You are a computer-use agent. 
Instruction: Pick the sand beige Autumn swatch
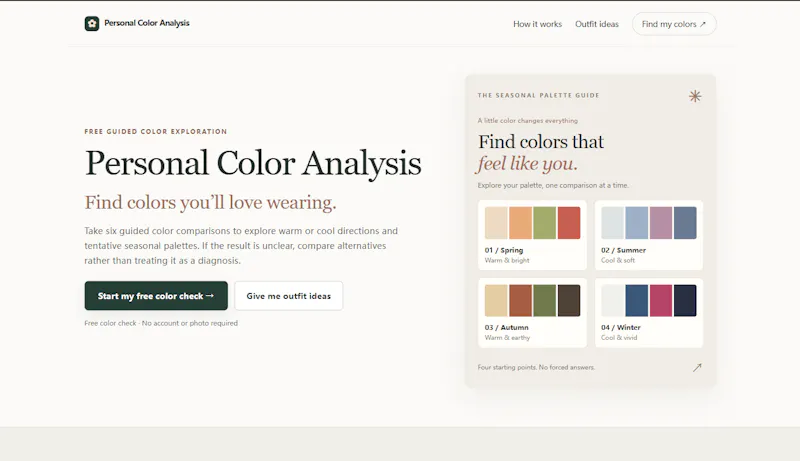click(x=496, y=300)
